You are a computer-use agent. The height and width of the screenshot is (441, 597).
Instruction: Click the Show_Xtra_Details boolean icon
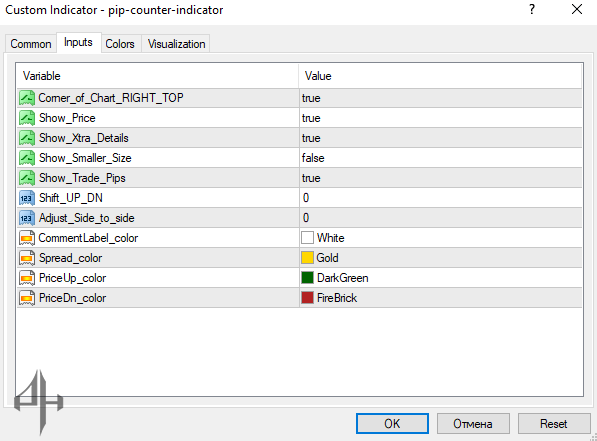tap(27, 138)
